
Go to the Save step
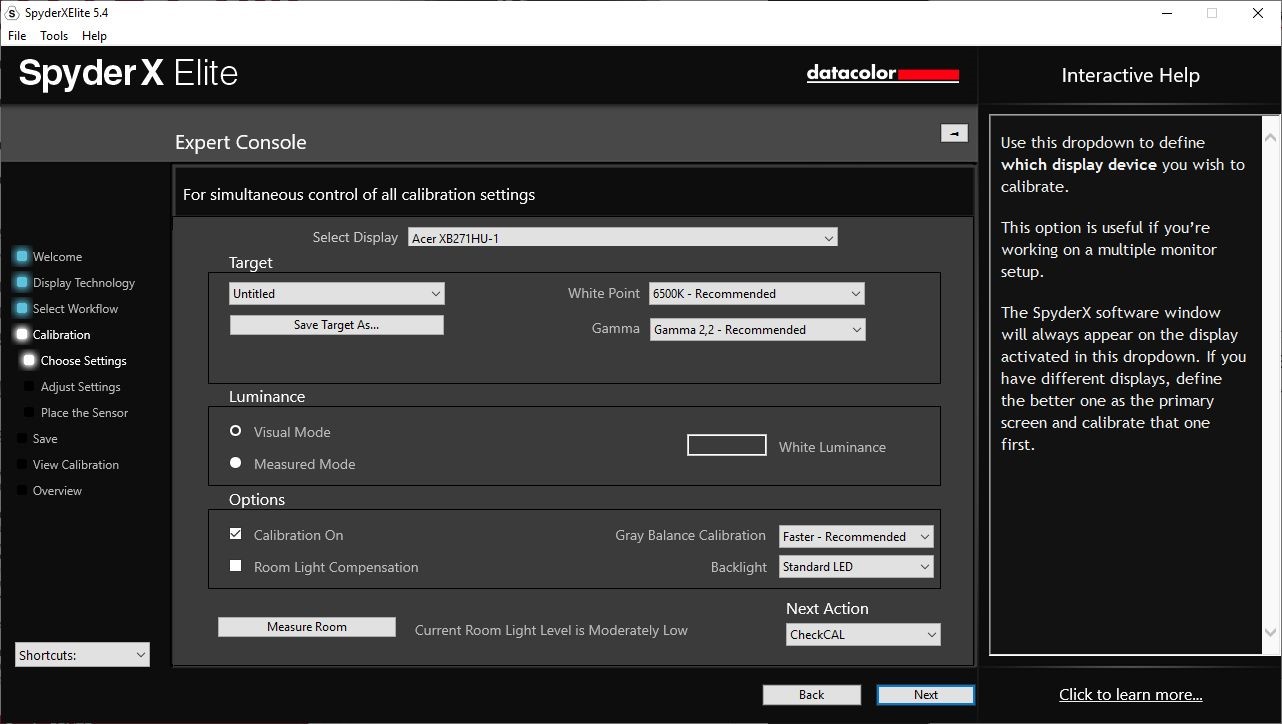click(45, 439)
